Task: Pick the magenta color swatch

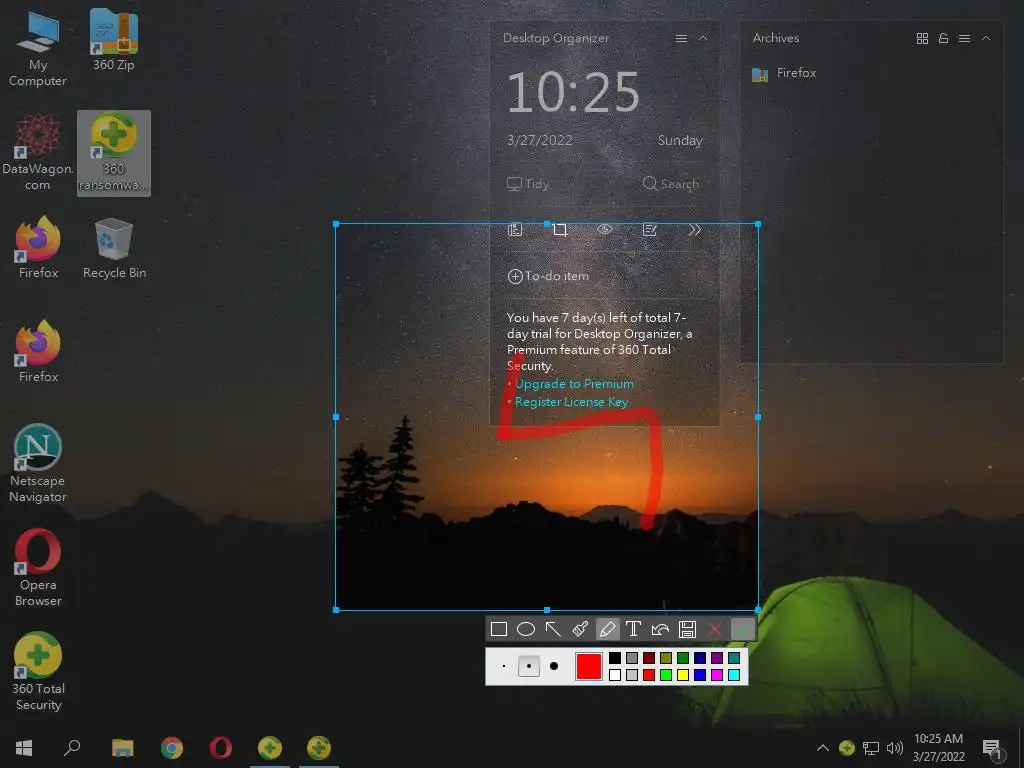Action: [x=716, y=675]
